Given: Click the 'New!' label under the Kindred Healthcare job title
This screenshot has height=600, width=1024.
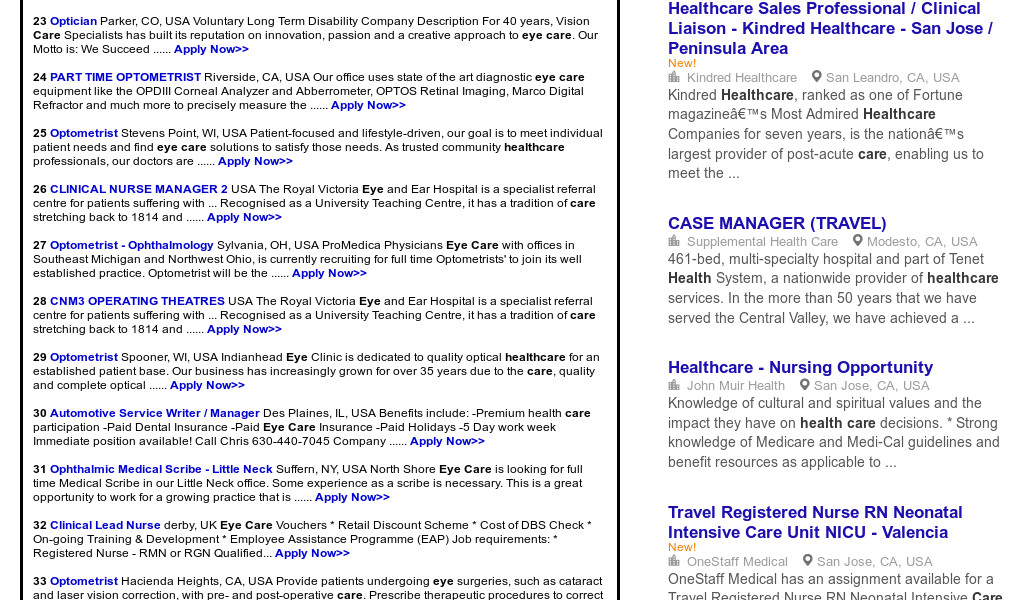Looking at the screenshot, I should (x=682, y=63).
